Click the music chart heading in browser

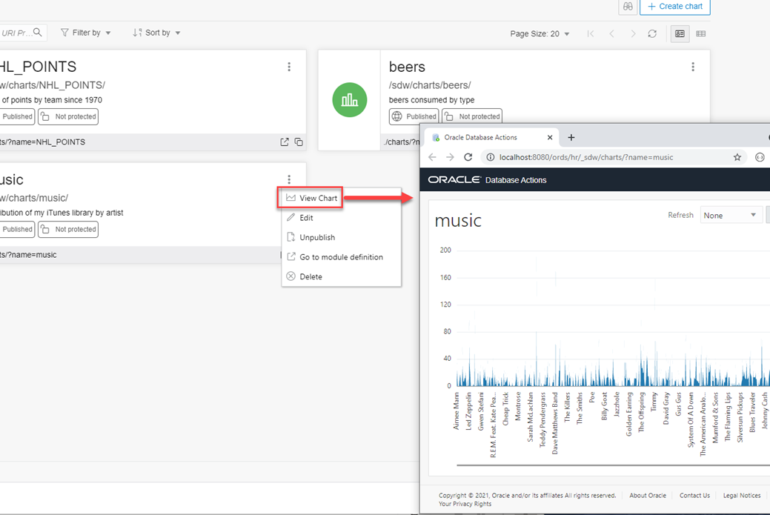point(458,220)
